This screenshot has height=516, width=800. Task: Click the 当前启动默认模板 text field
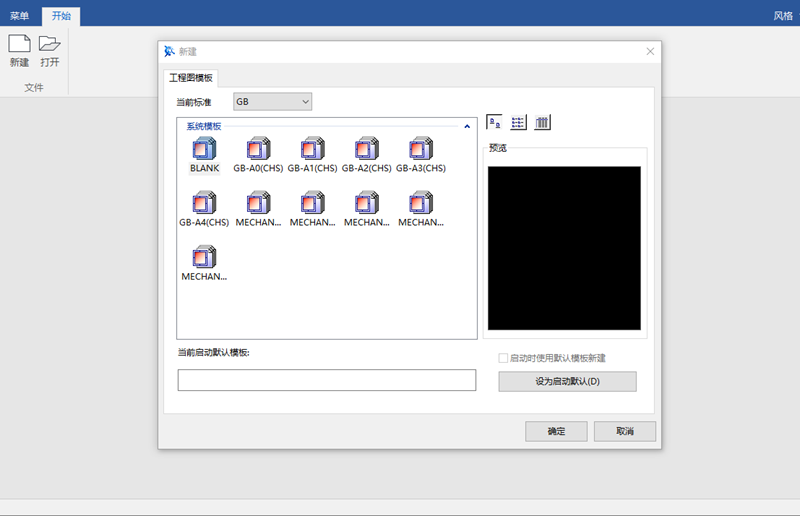pyautogui.click(x=327, y=380)
